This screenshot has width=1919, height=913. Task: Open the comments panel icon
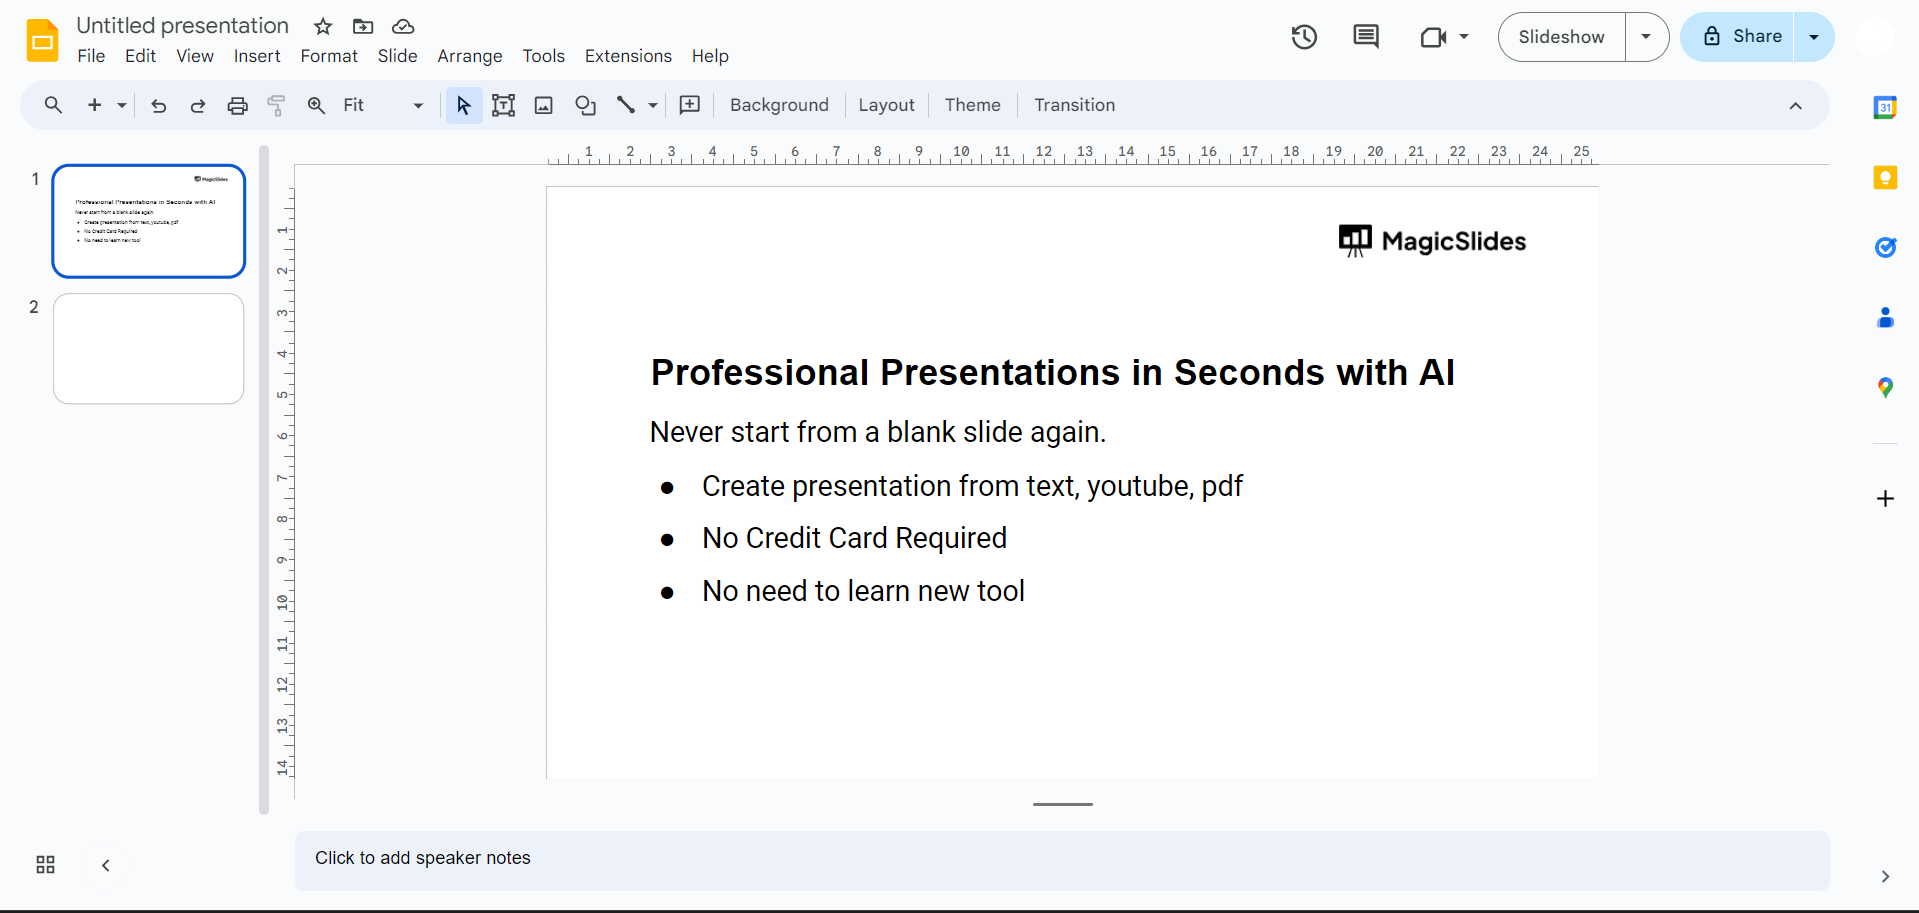(x=1365, y=37)
